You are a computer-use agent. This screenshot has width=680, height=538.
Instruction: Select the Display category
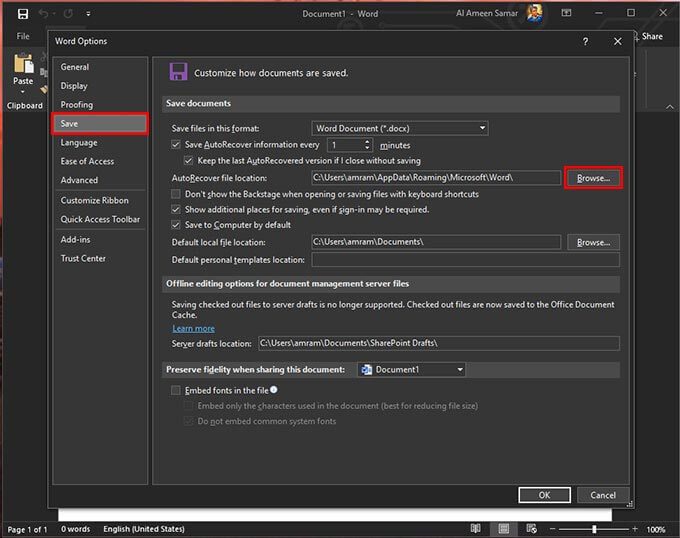100,86
